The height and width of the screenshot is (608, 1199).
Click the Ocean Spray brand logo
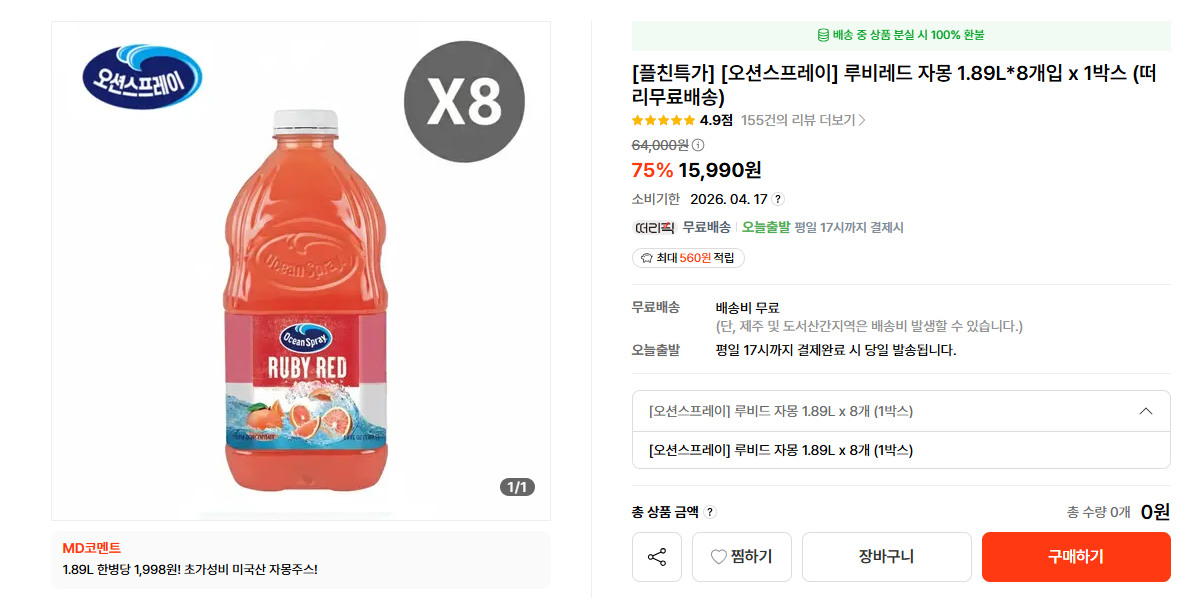(x=141, y=79)
